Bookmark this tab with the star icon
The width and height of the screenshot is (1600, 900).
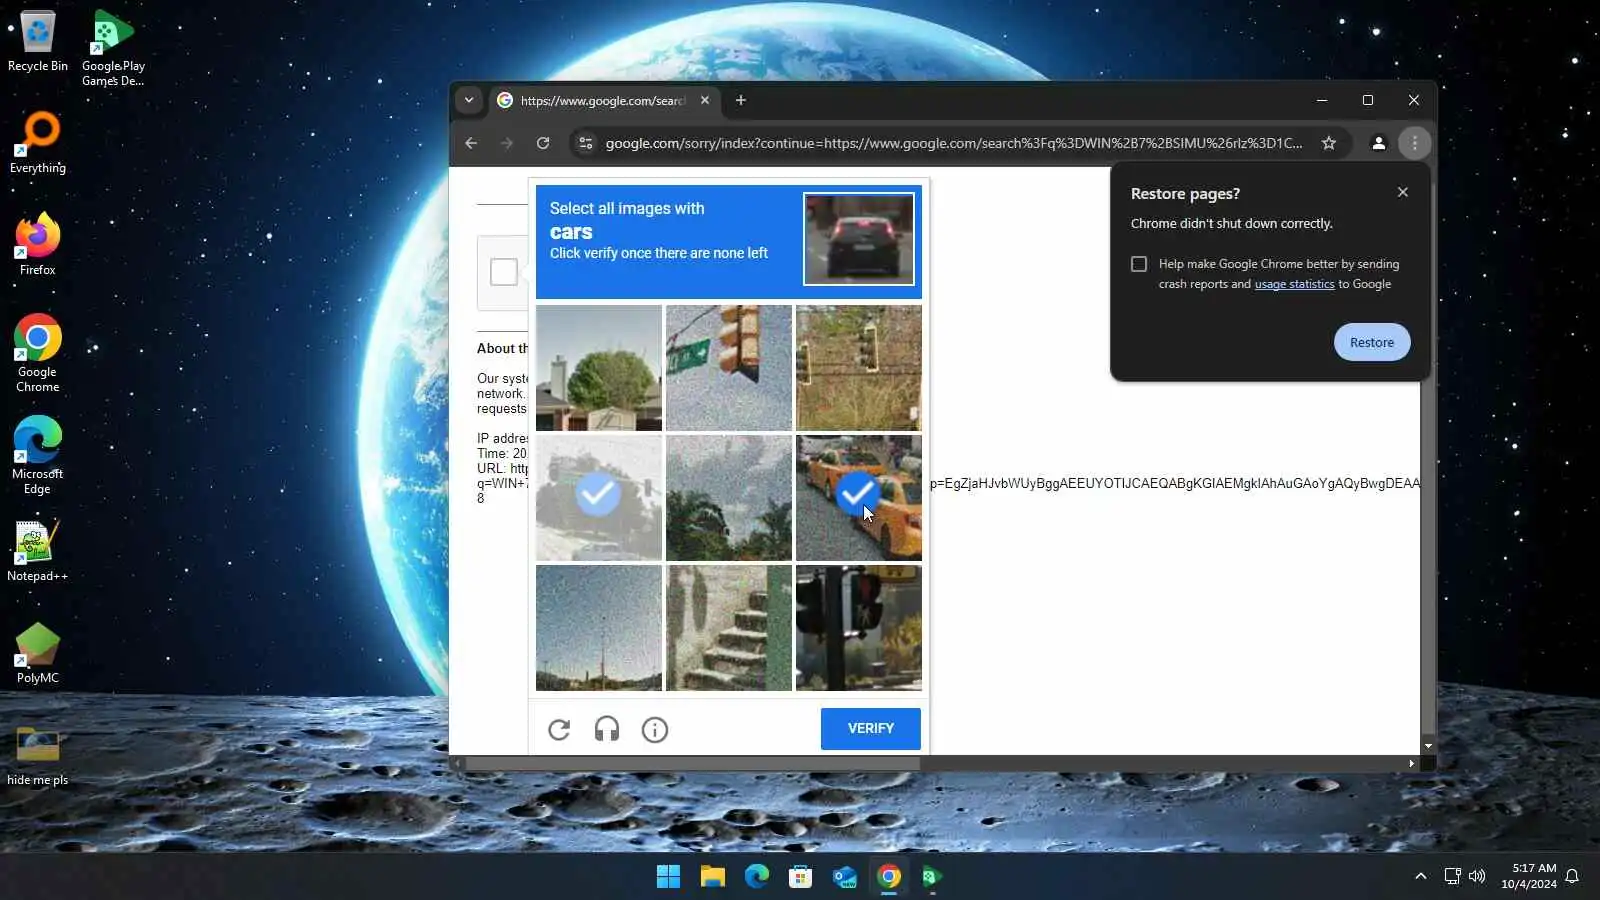[1329, 143]
